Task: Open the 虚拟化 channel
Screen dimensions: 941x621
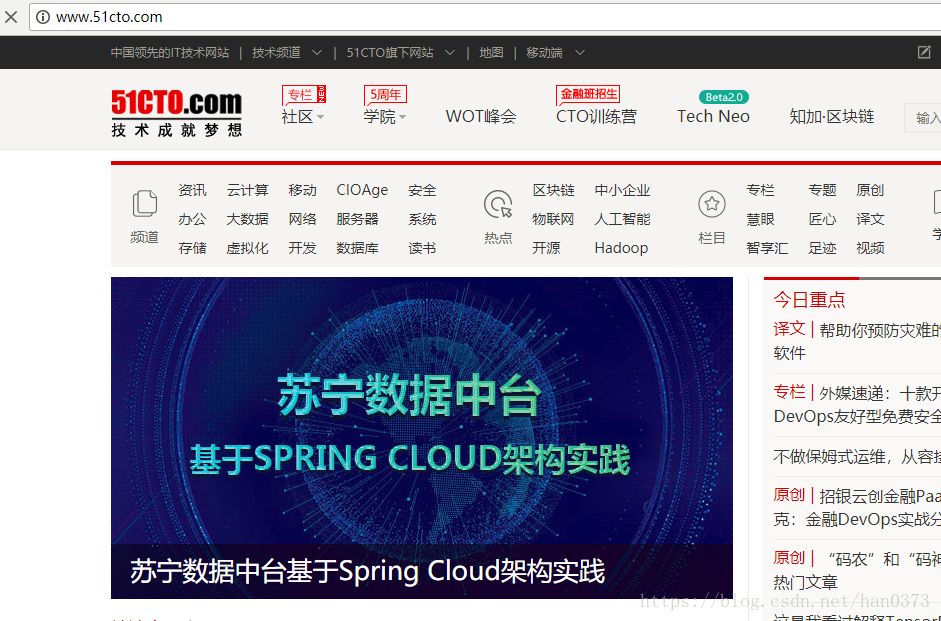Action: (x=247, y=248)
